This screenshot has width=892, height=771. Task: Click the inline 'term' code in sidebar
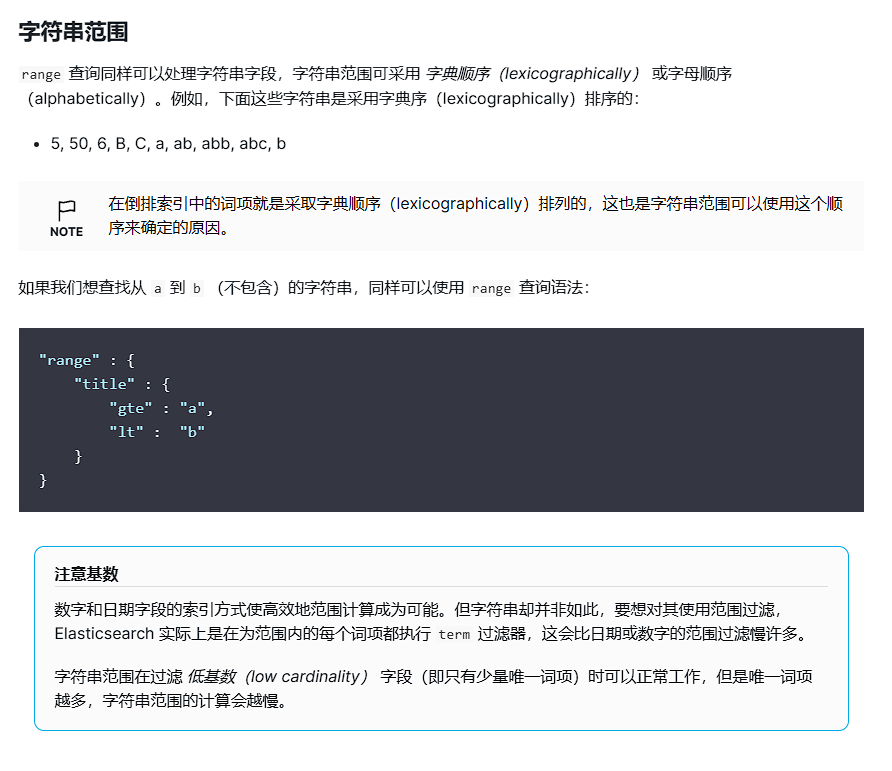click(454, 634)
